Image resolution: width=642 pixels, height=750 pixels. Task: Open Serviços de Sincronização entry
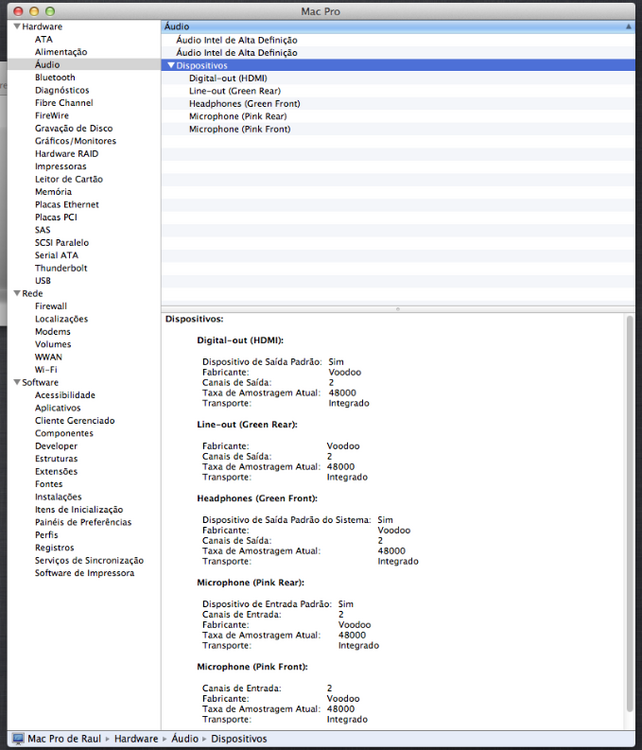pos(89,560)
